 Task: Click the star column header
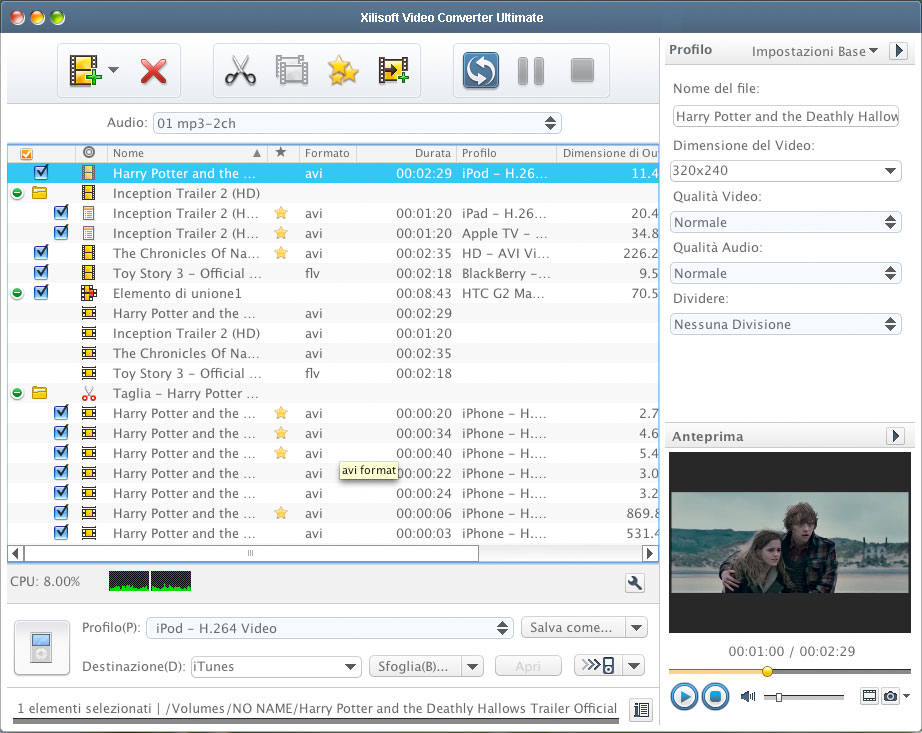pos(281,153)
